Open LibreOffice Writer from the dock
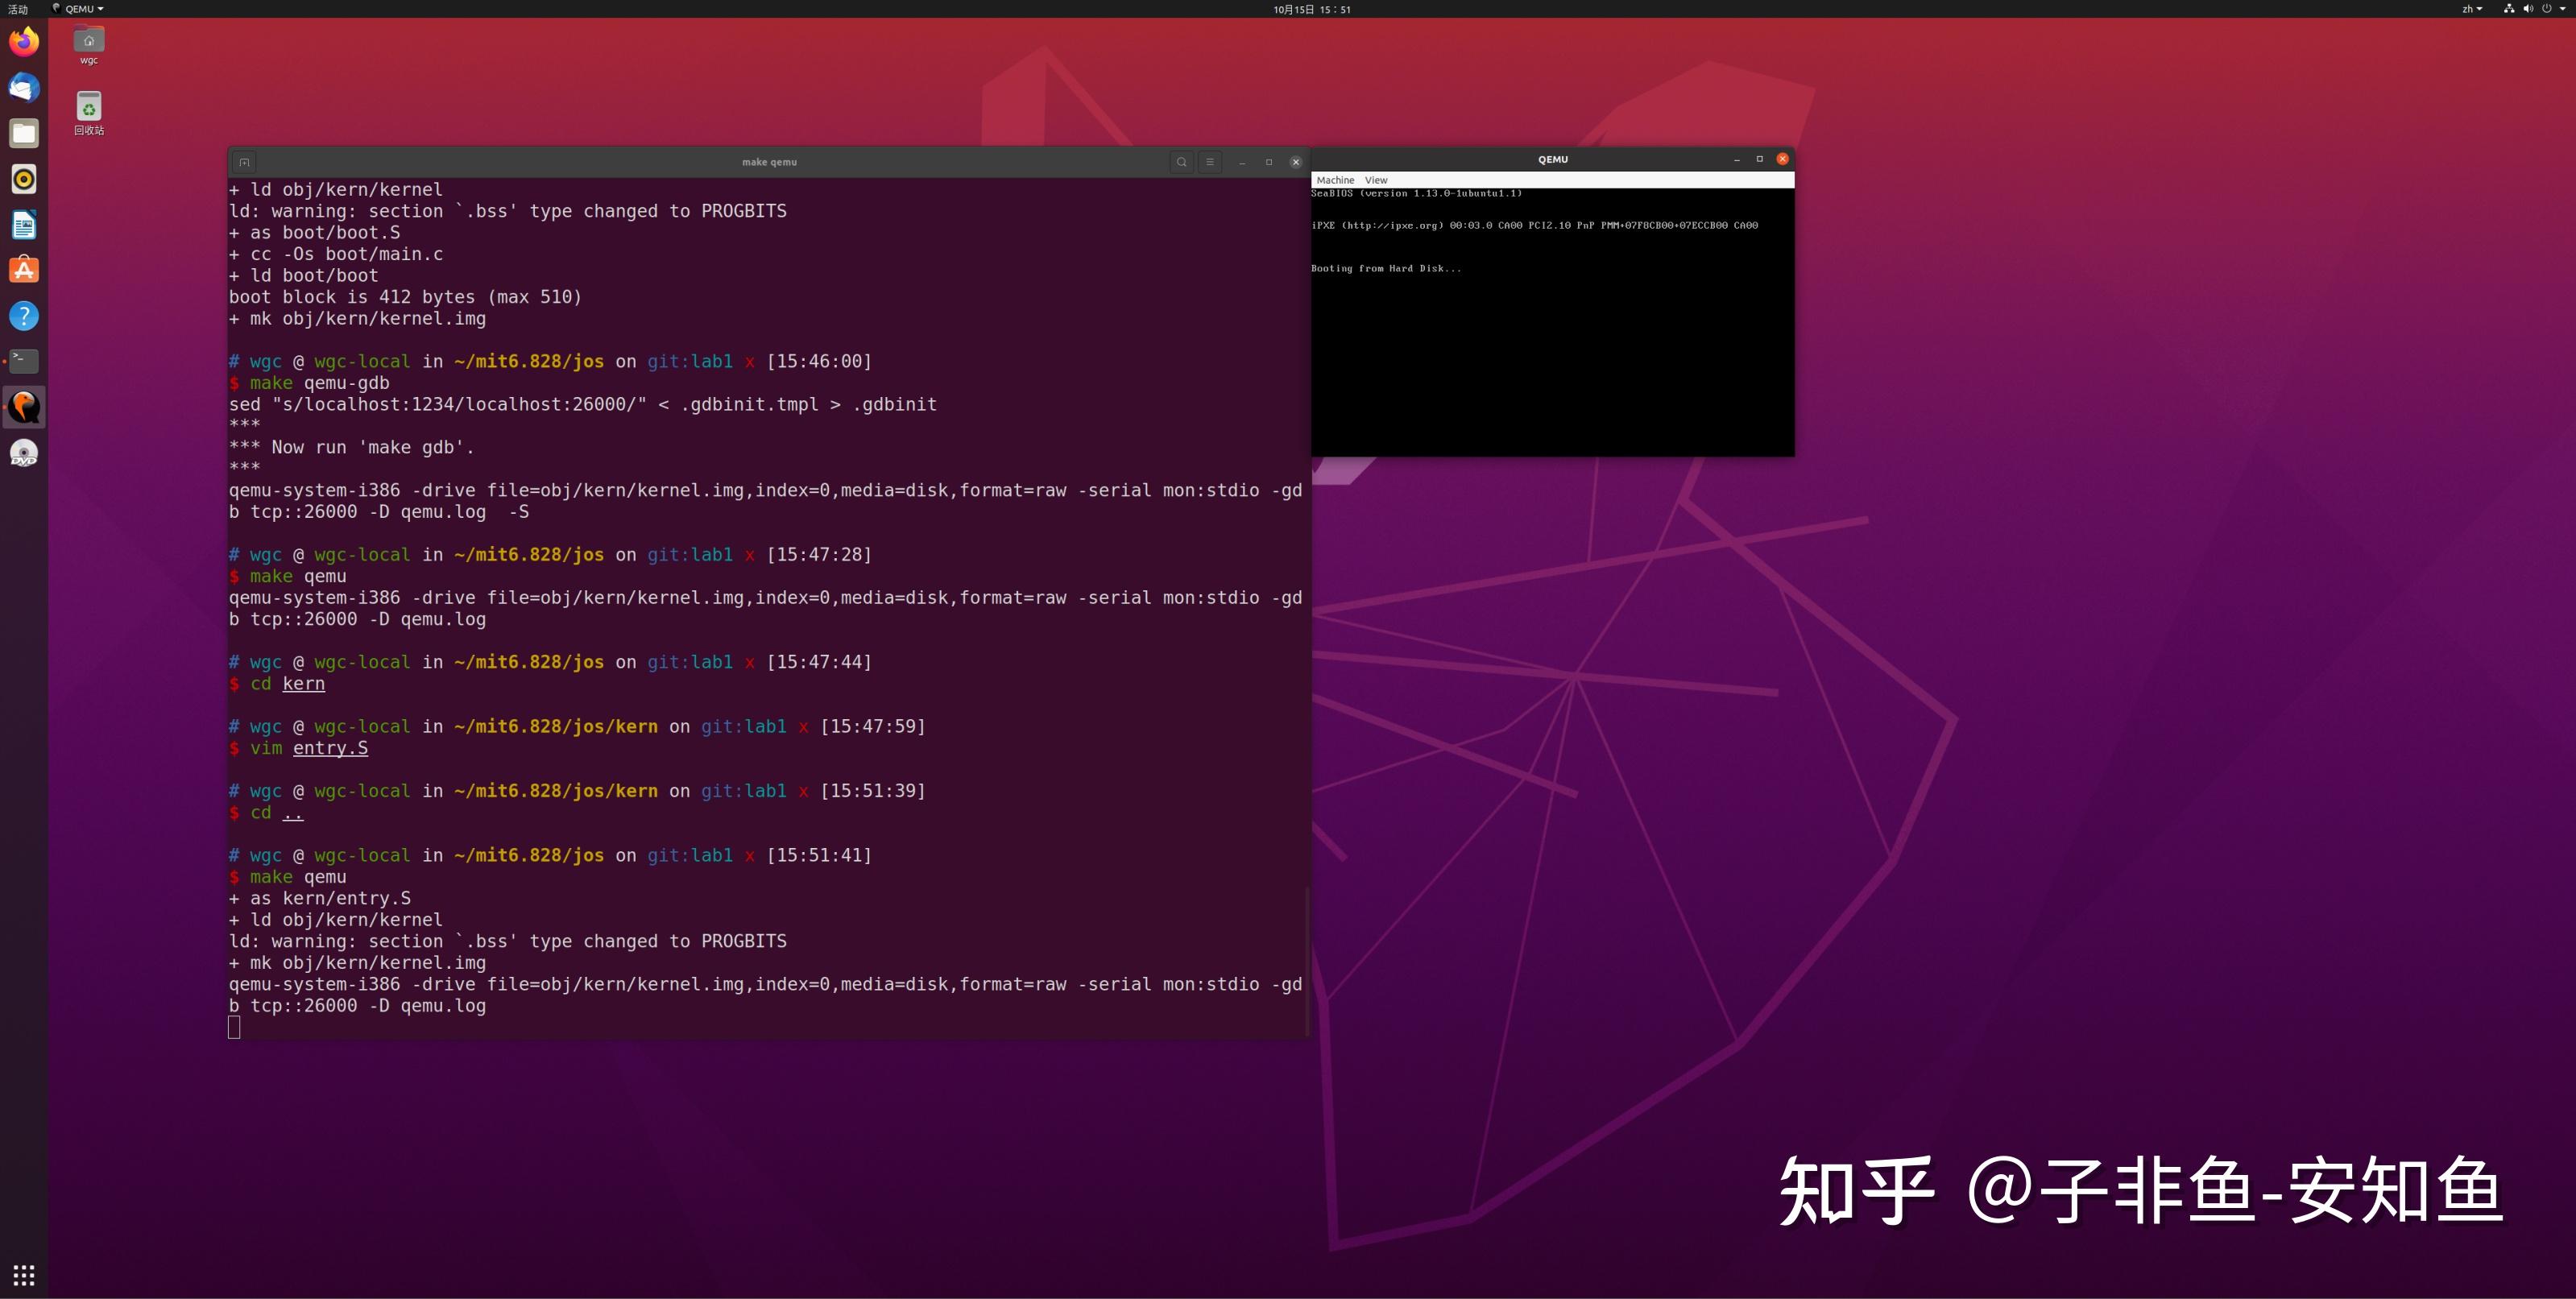This screenshot has width=2576, height=1299. 24,225
